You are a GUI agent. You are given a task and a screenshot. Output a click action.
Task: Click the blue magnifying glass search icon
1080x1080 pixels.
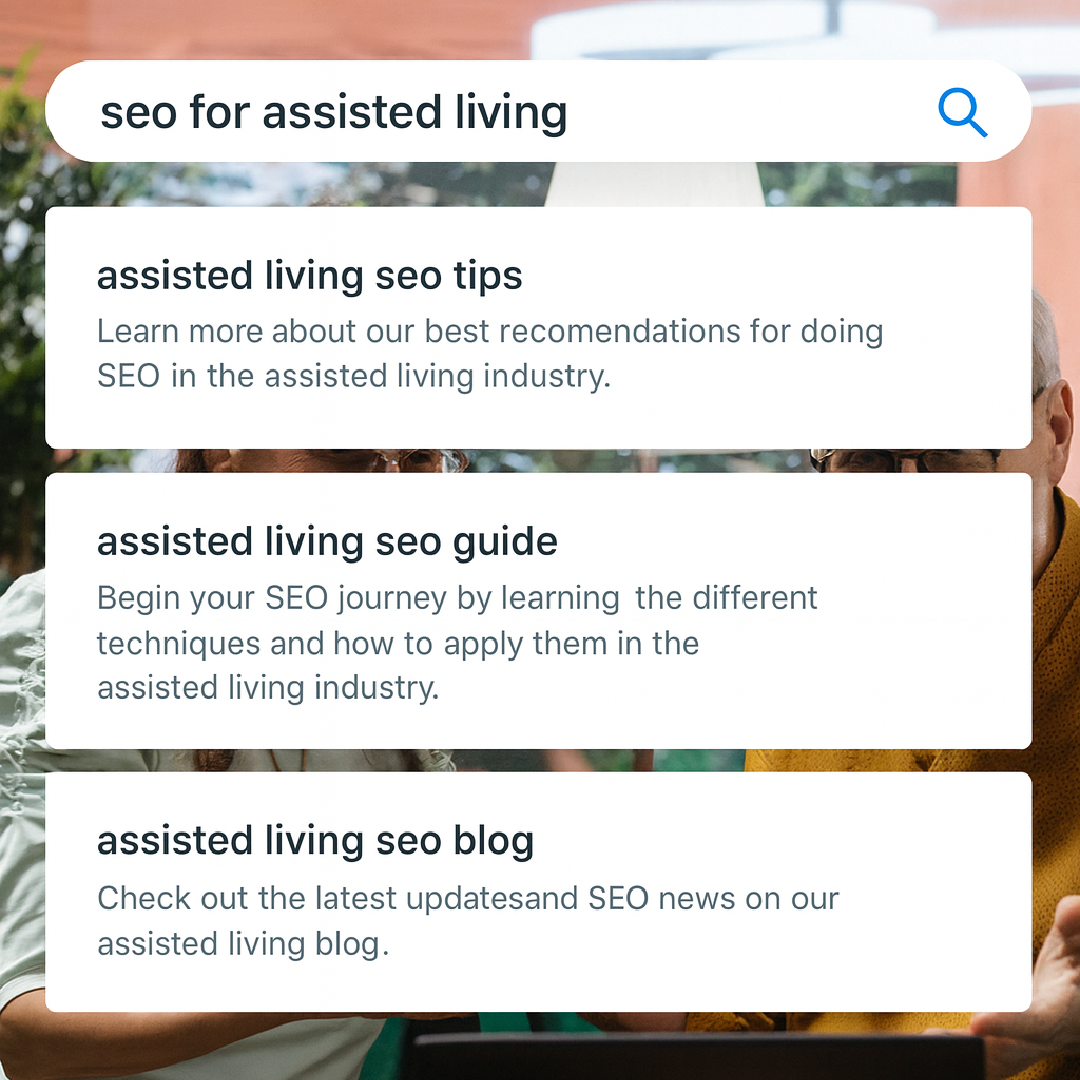click(962, 112)
